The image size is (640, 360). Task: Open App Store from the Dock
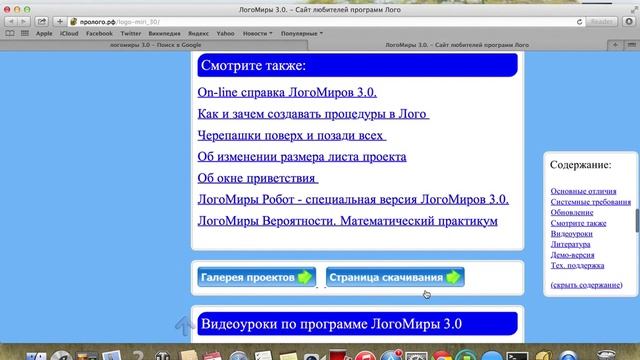[x=391, y=356]
